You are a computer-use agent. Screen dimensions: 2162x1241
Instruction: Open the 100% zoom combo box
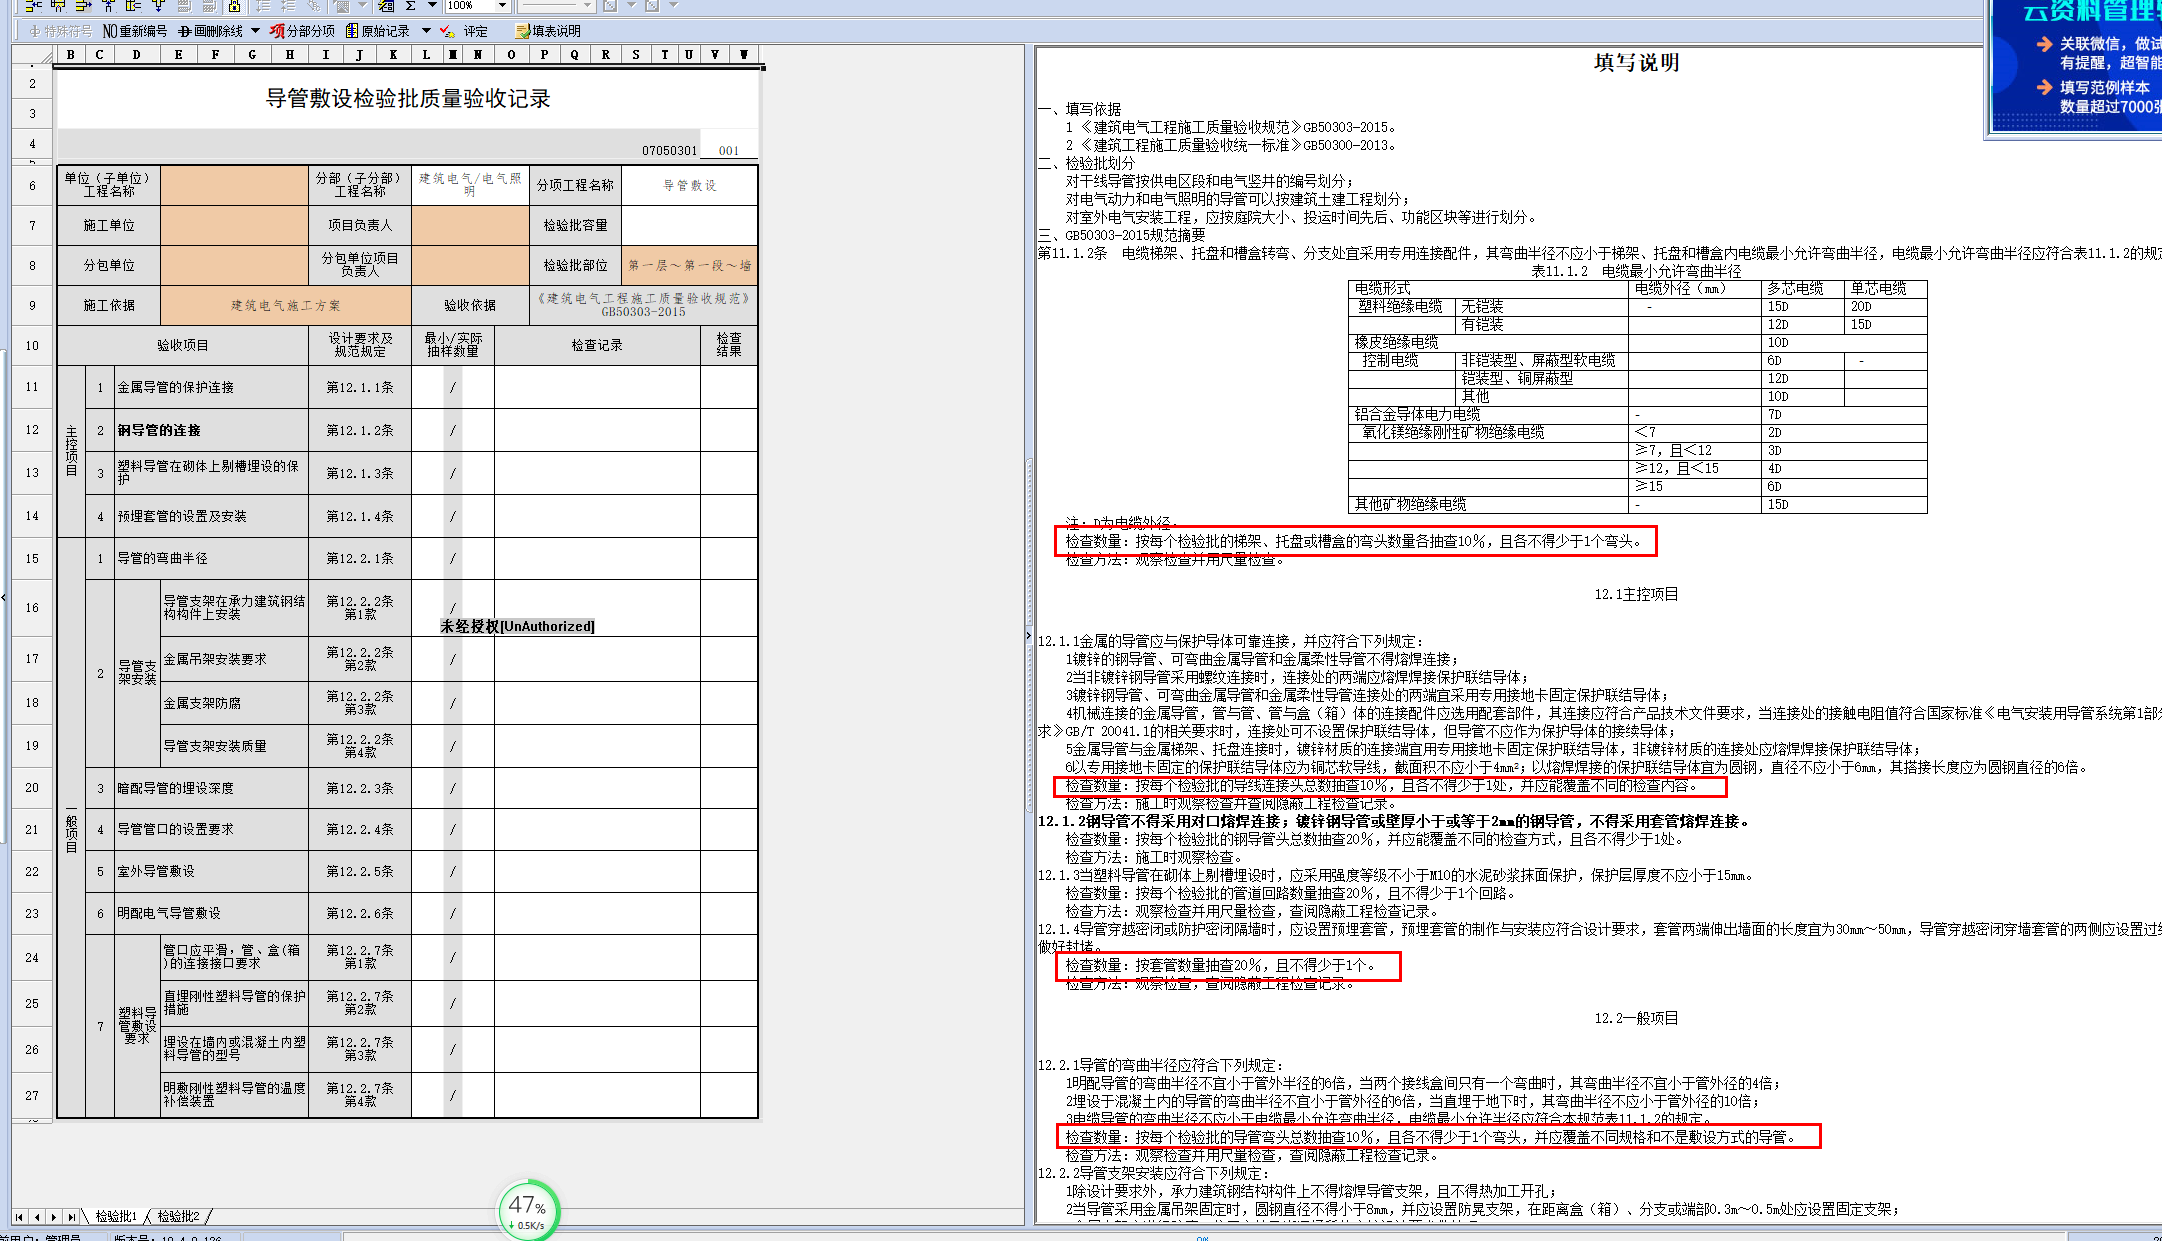[477, 6]
